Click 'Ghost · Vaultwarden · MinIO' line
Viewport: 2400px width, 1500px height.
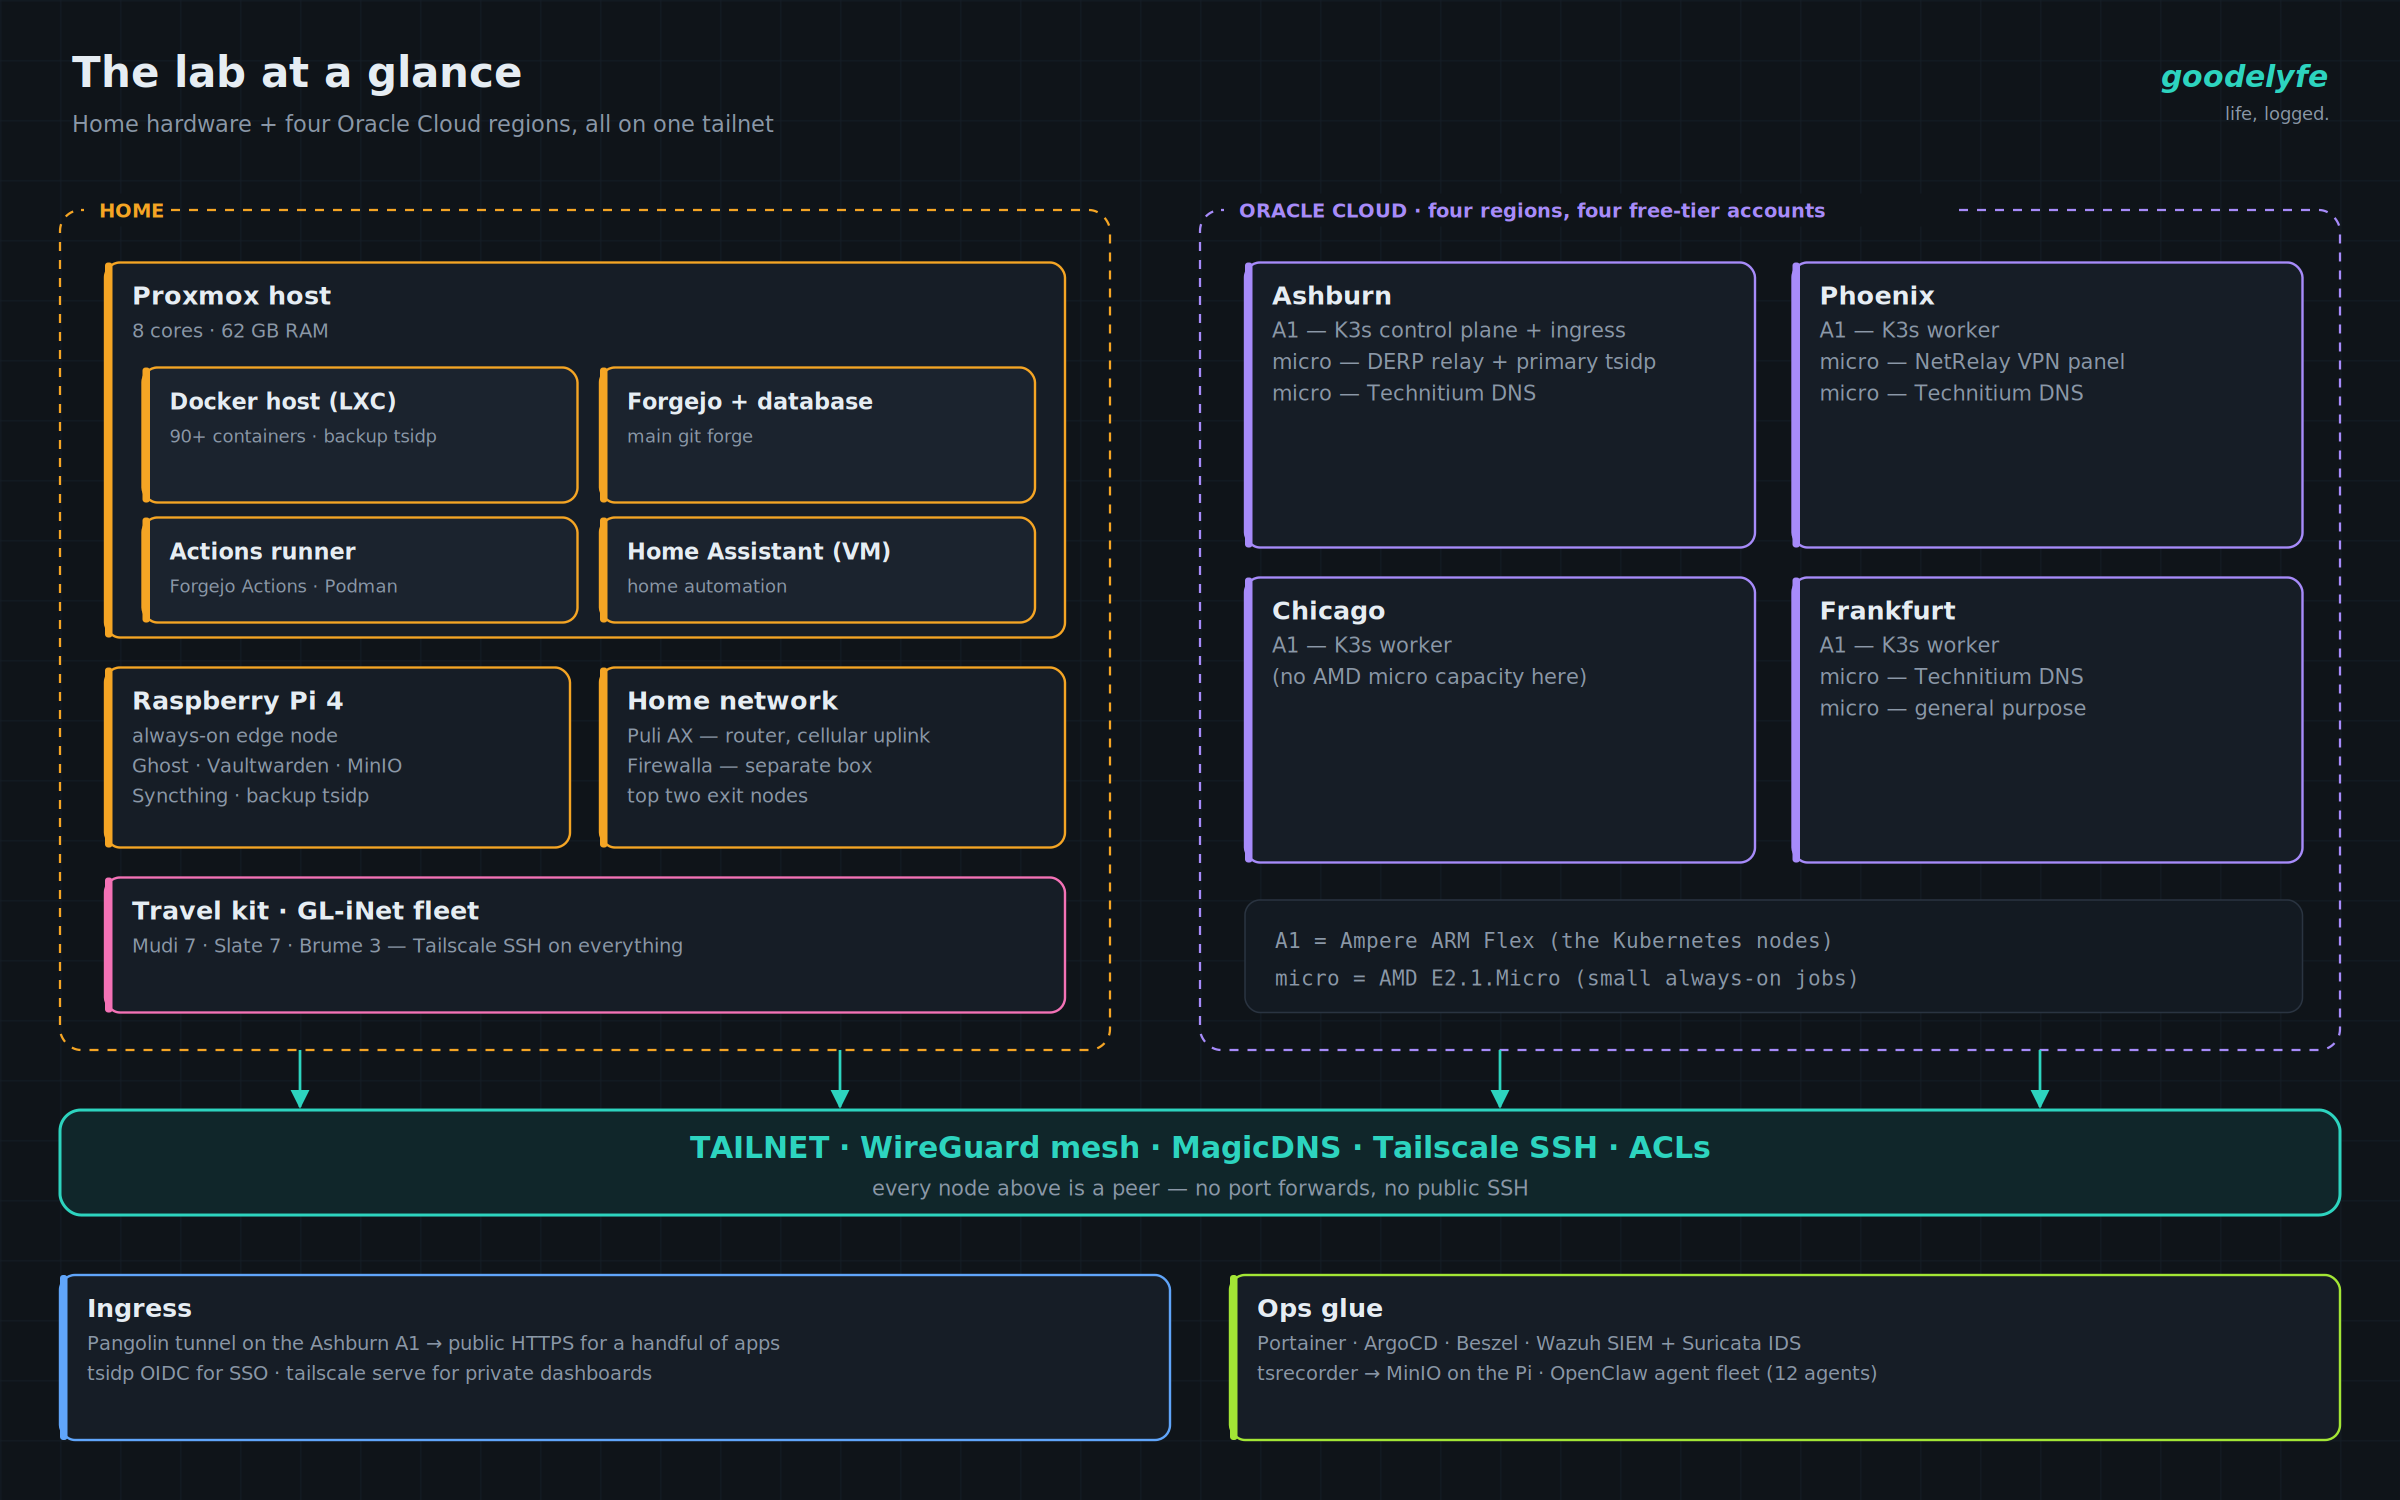(x=267, y=766)
